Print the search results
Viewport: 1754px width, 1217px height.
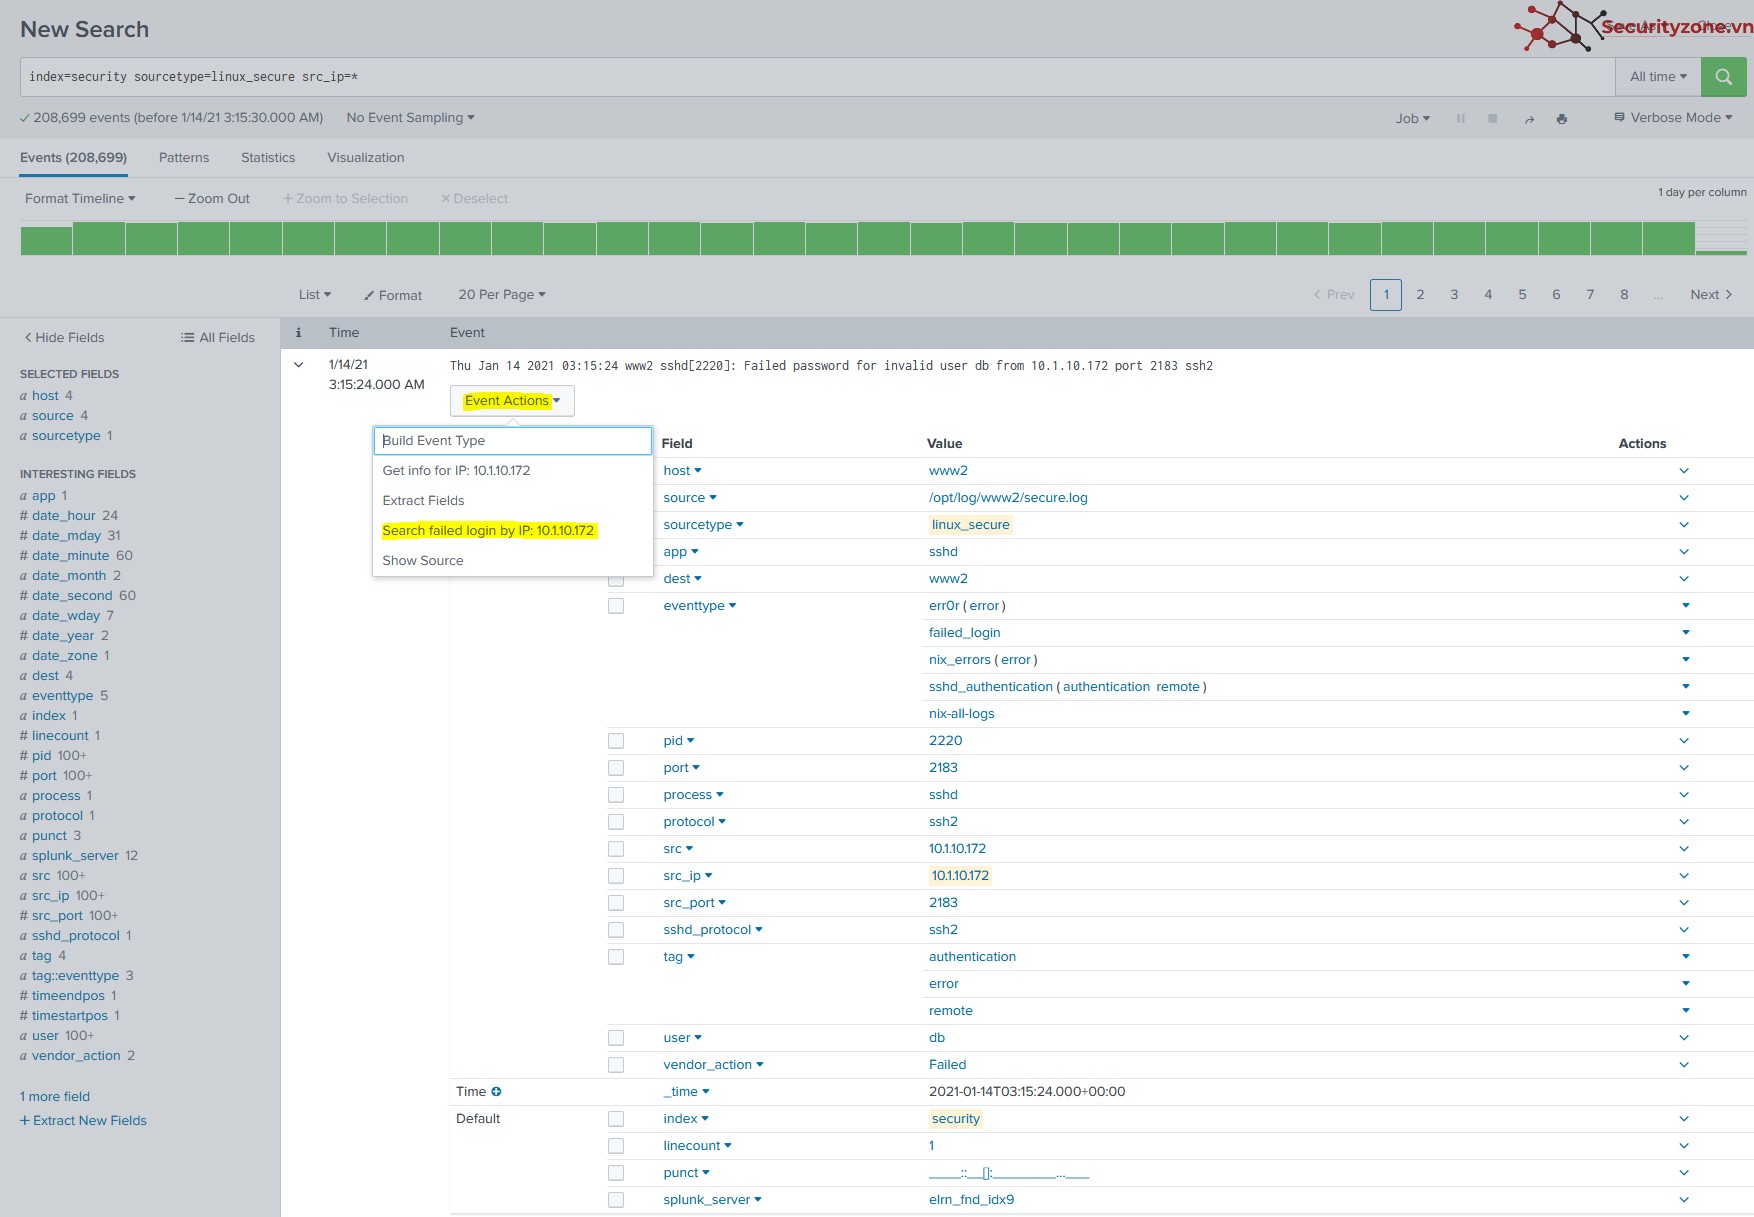click(1561, 119)
